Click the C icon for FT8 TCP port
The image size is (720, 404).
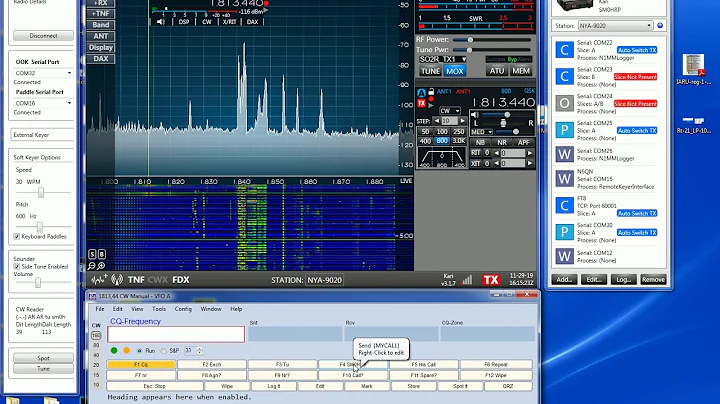pyautogui.click(x=564, y=205)
